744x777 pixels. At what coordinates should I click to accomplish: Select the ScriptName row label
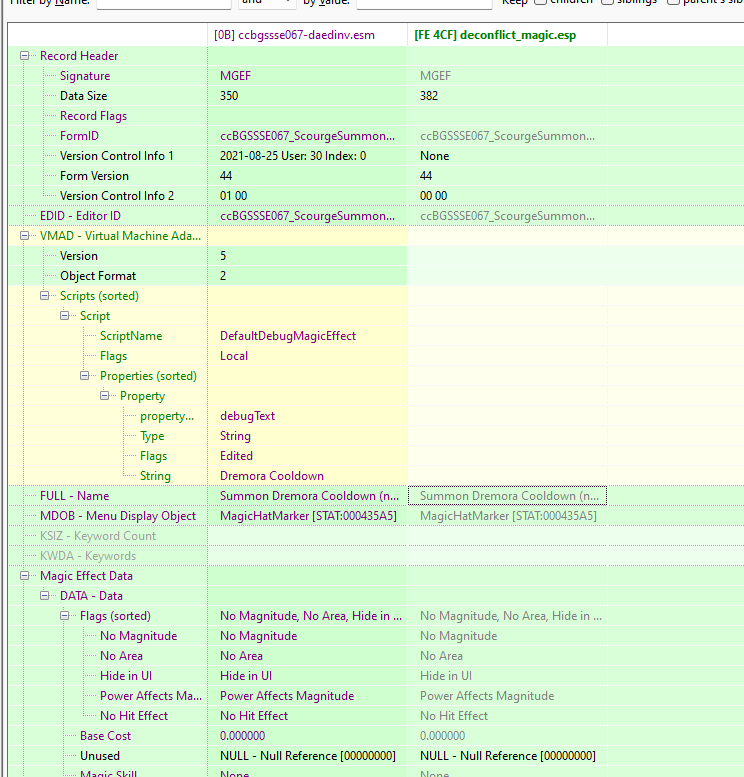point(131,336)
